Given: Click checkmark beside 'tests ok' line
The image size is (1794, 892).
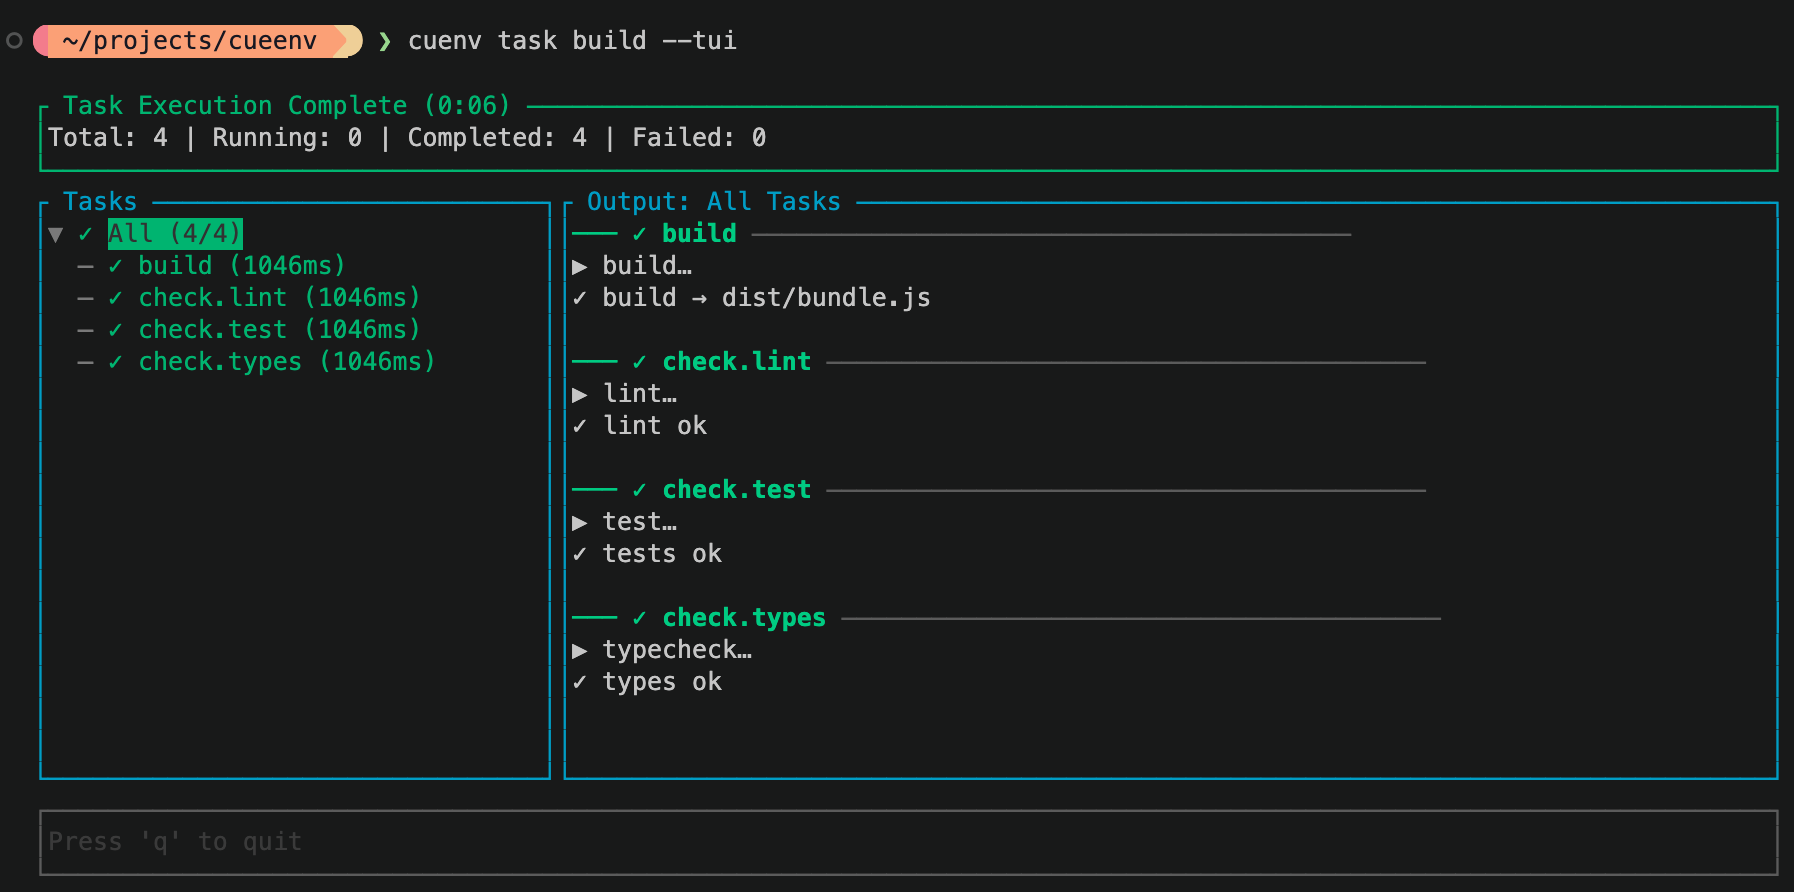Looking at the screenshot, I should coord(580,554).
